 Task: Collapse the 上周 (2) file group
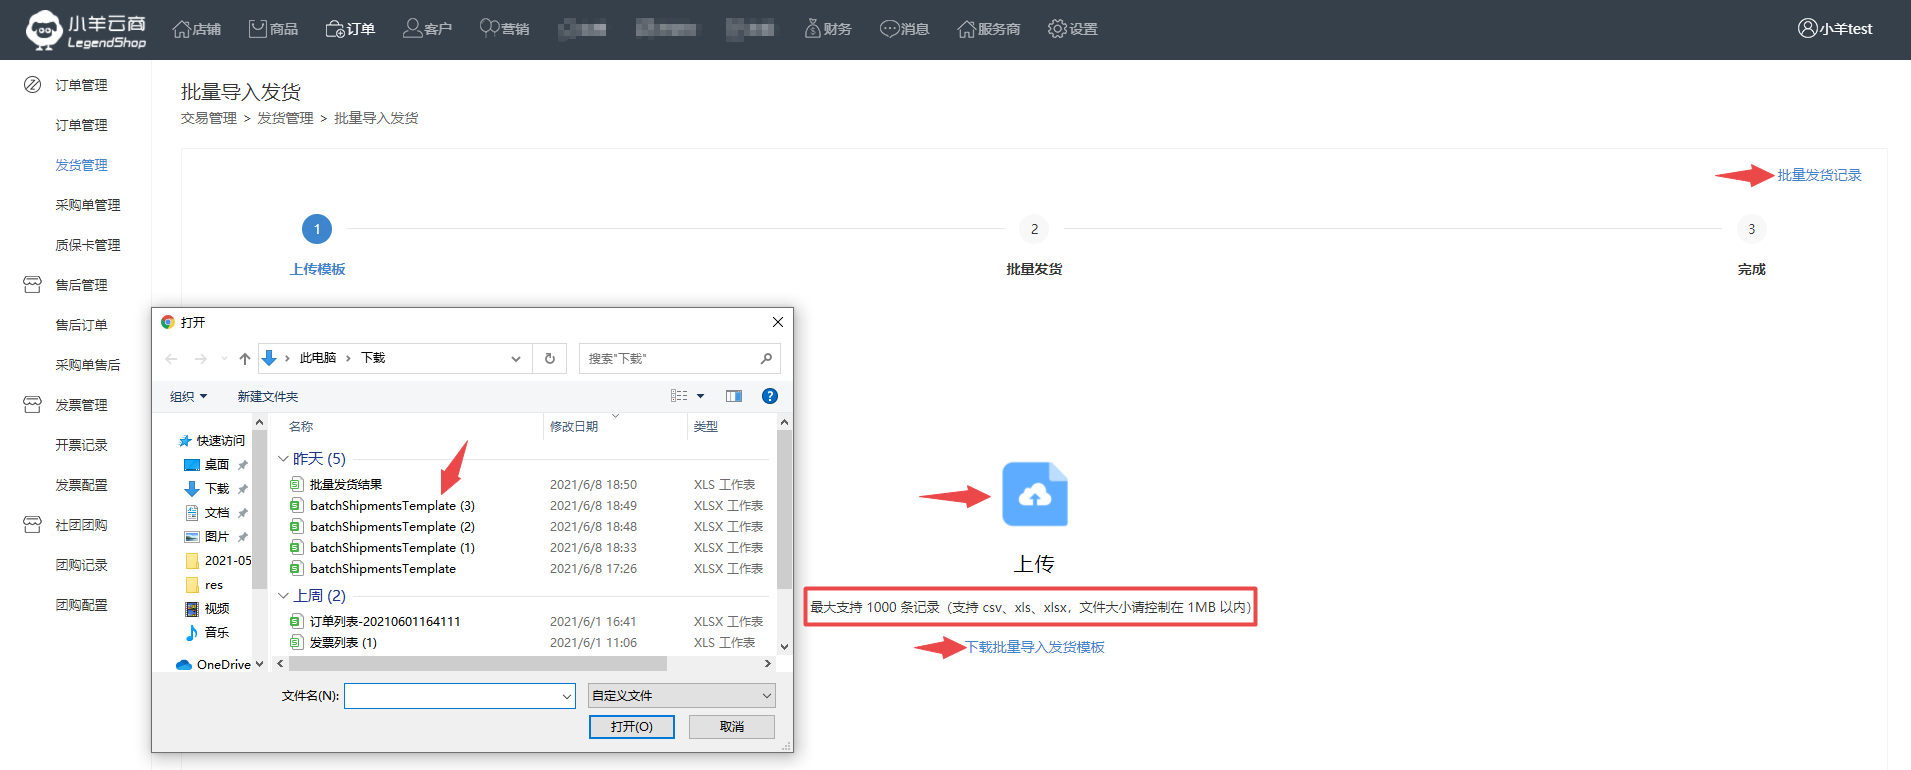284,596
